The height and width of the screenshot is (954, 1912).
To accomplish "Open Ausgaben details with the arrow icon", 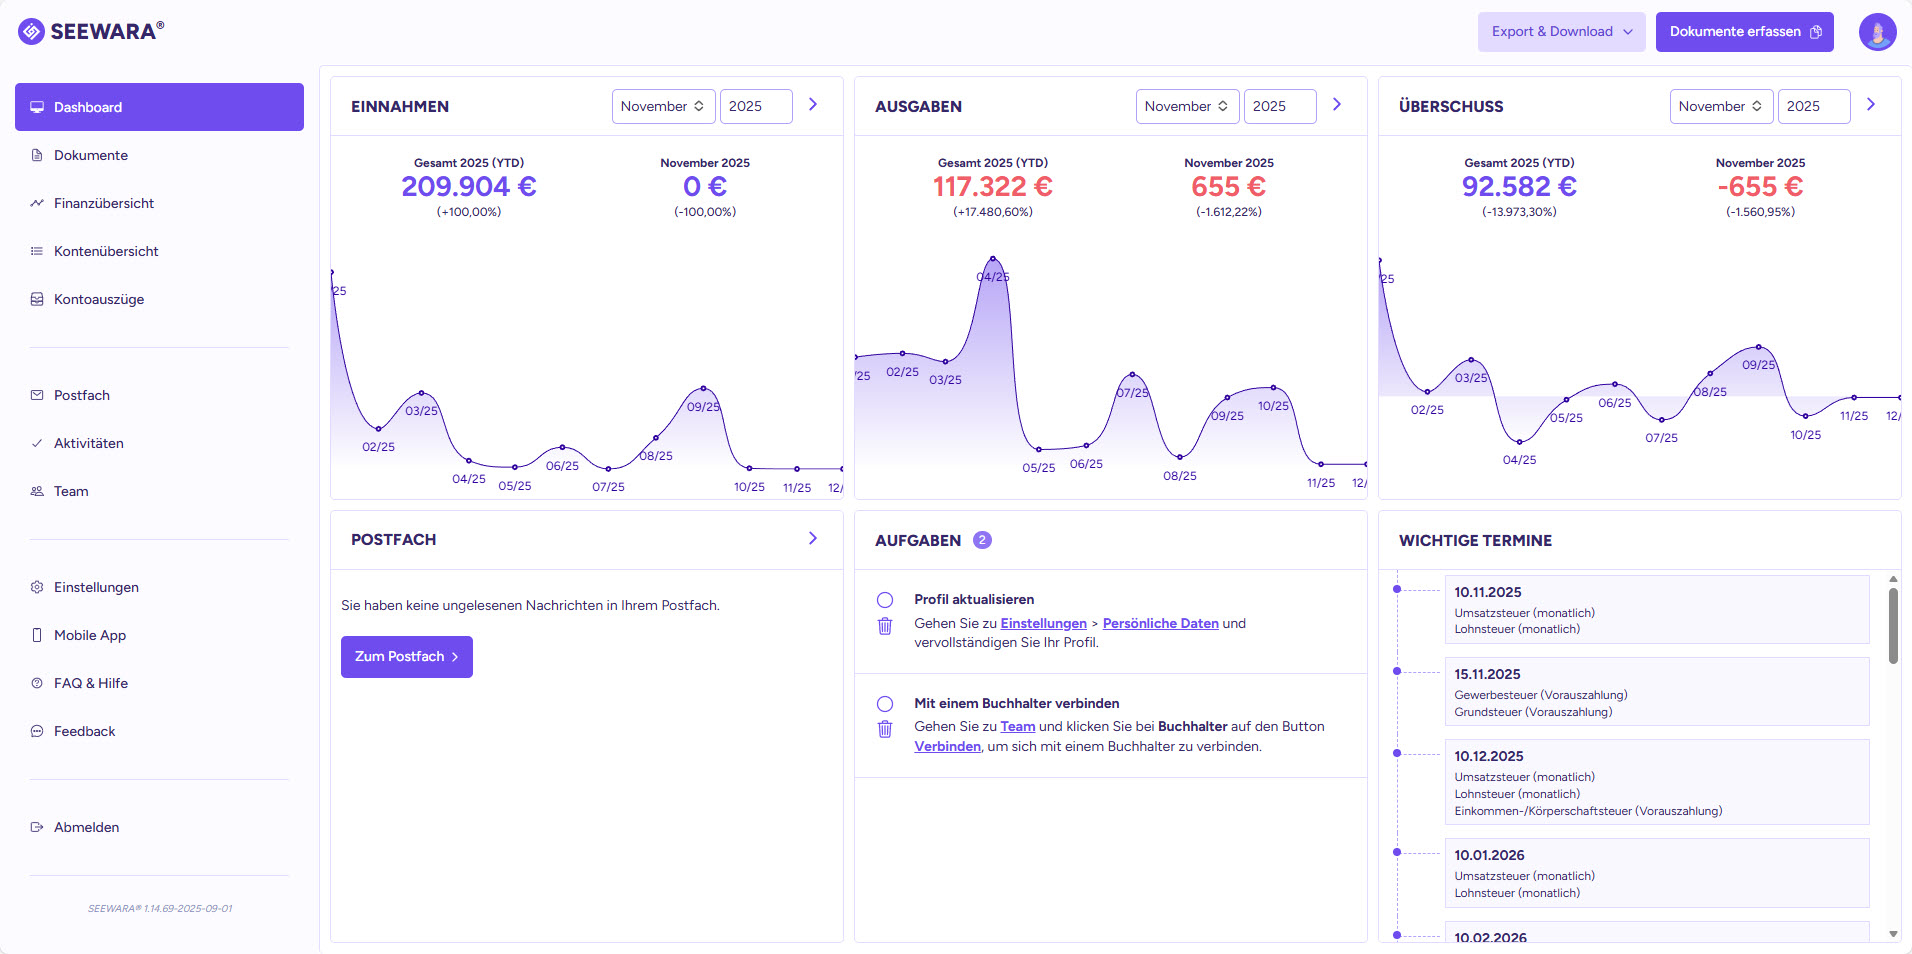I will (1337, 104).
